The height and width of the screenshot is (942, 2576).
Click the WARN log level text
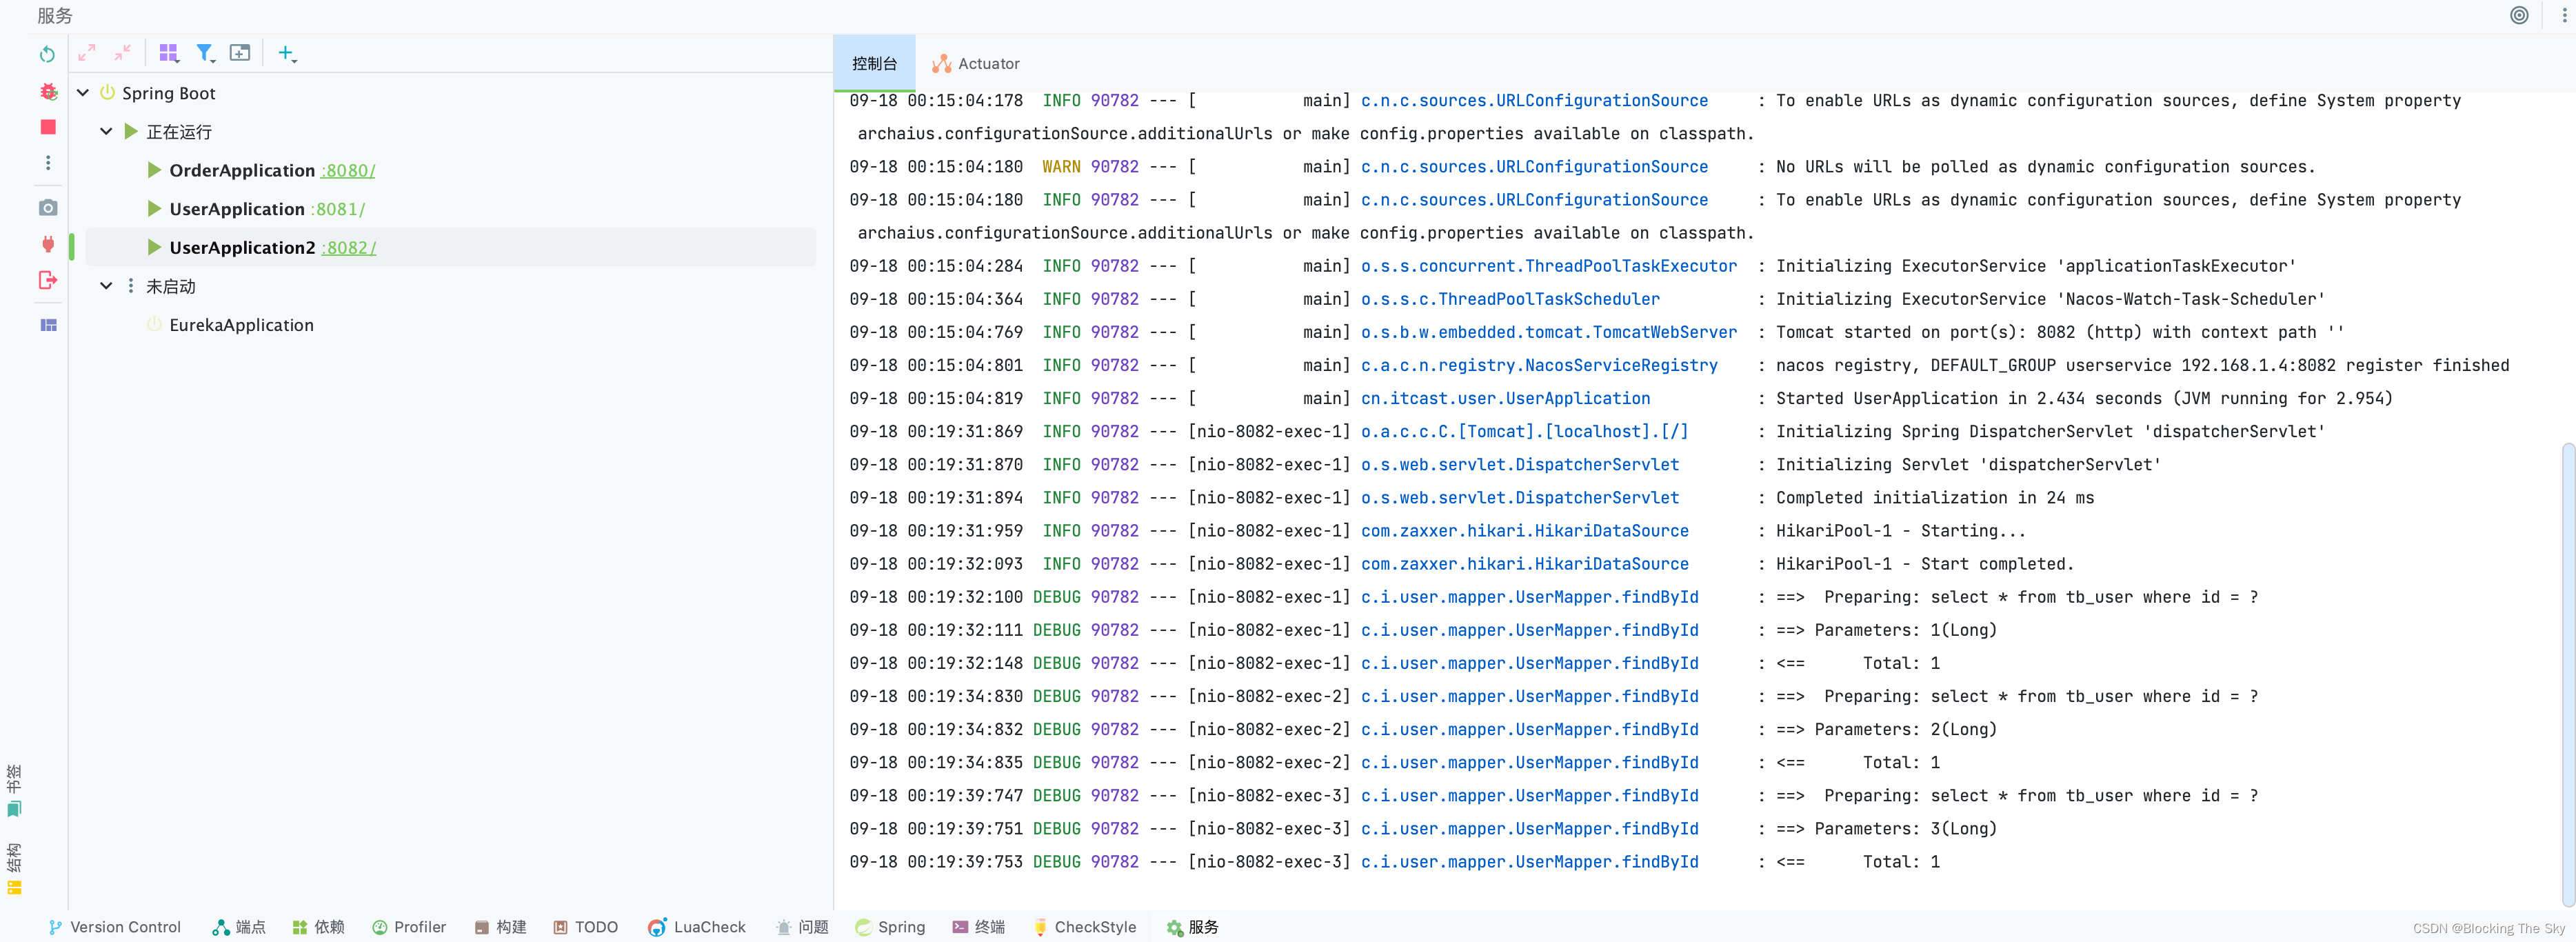pos(1061,167)
